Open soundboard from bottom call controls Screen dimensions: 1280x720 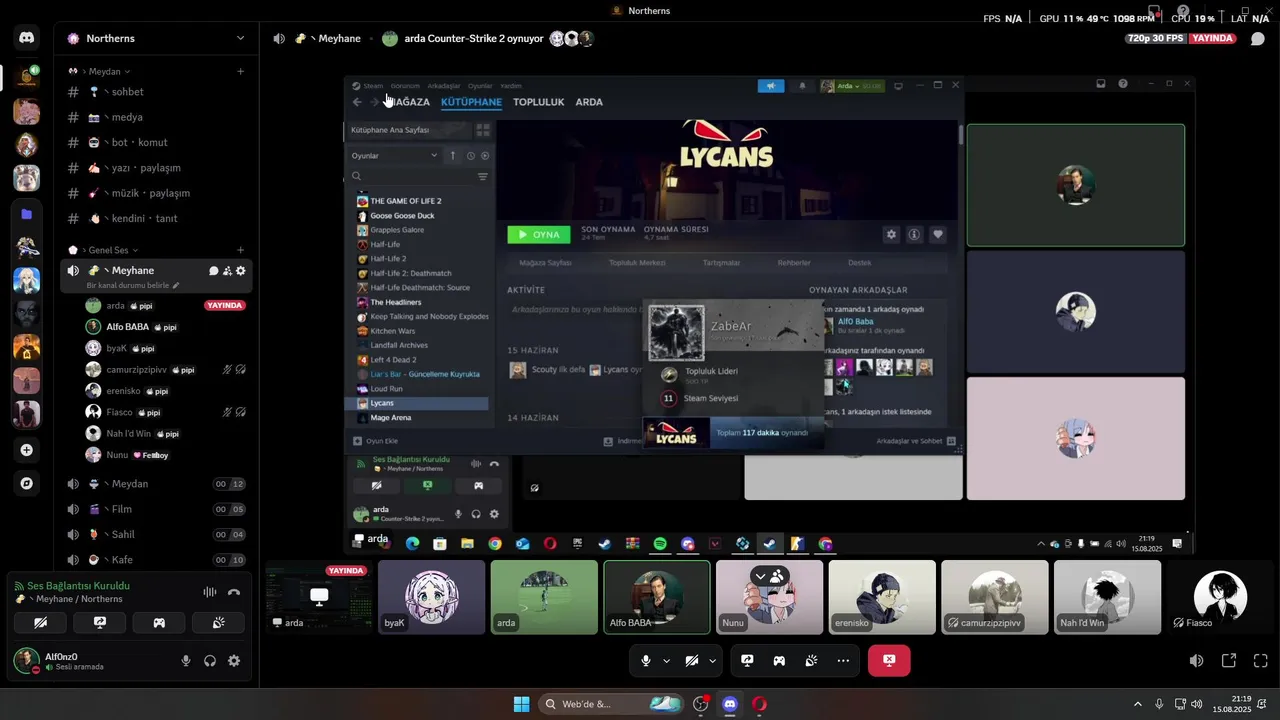pyautogui.click(x=811, y=661)
